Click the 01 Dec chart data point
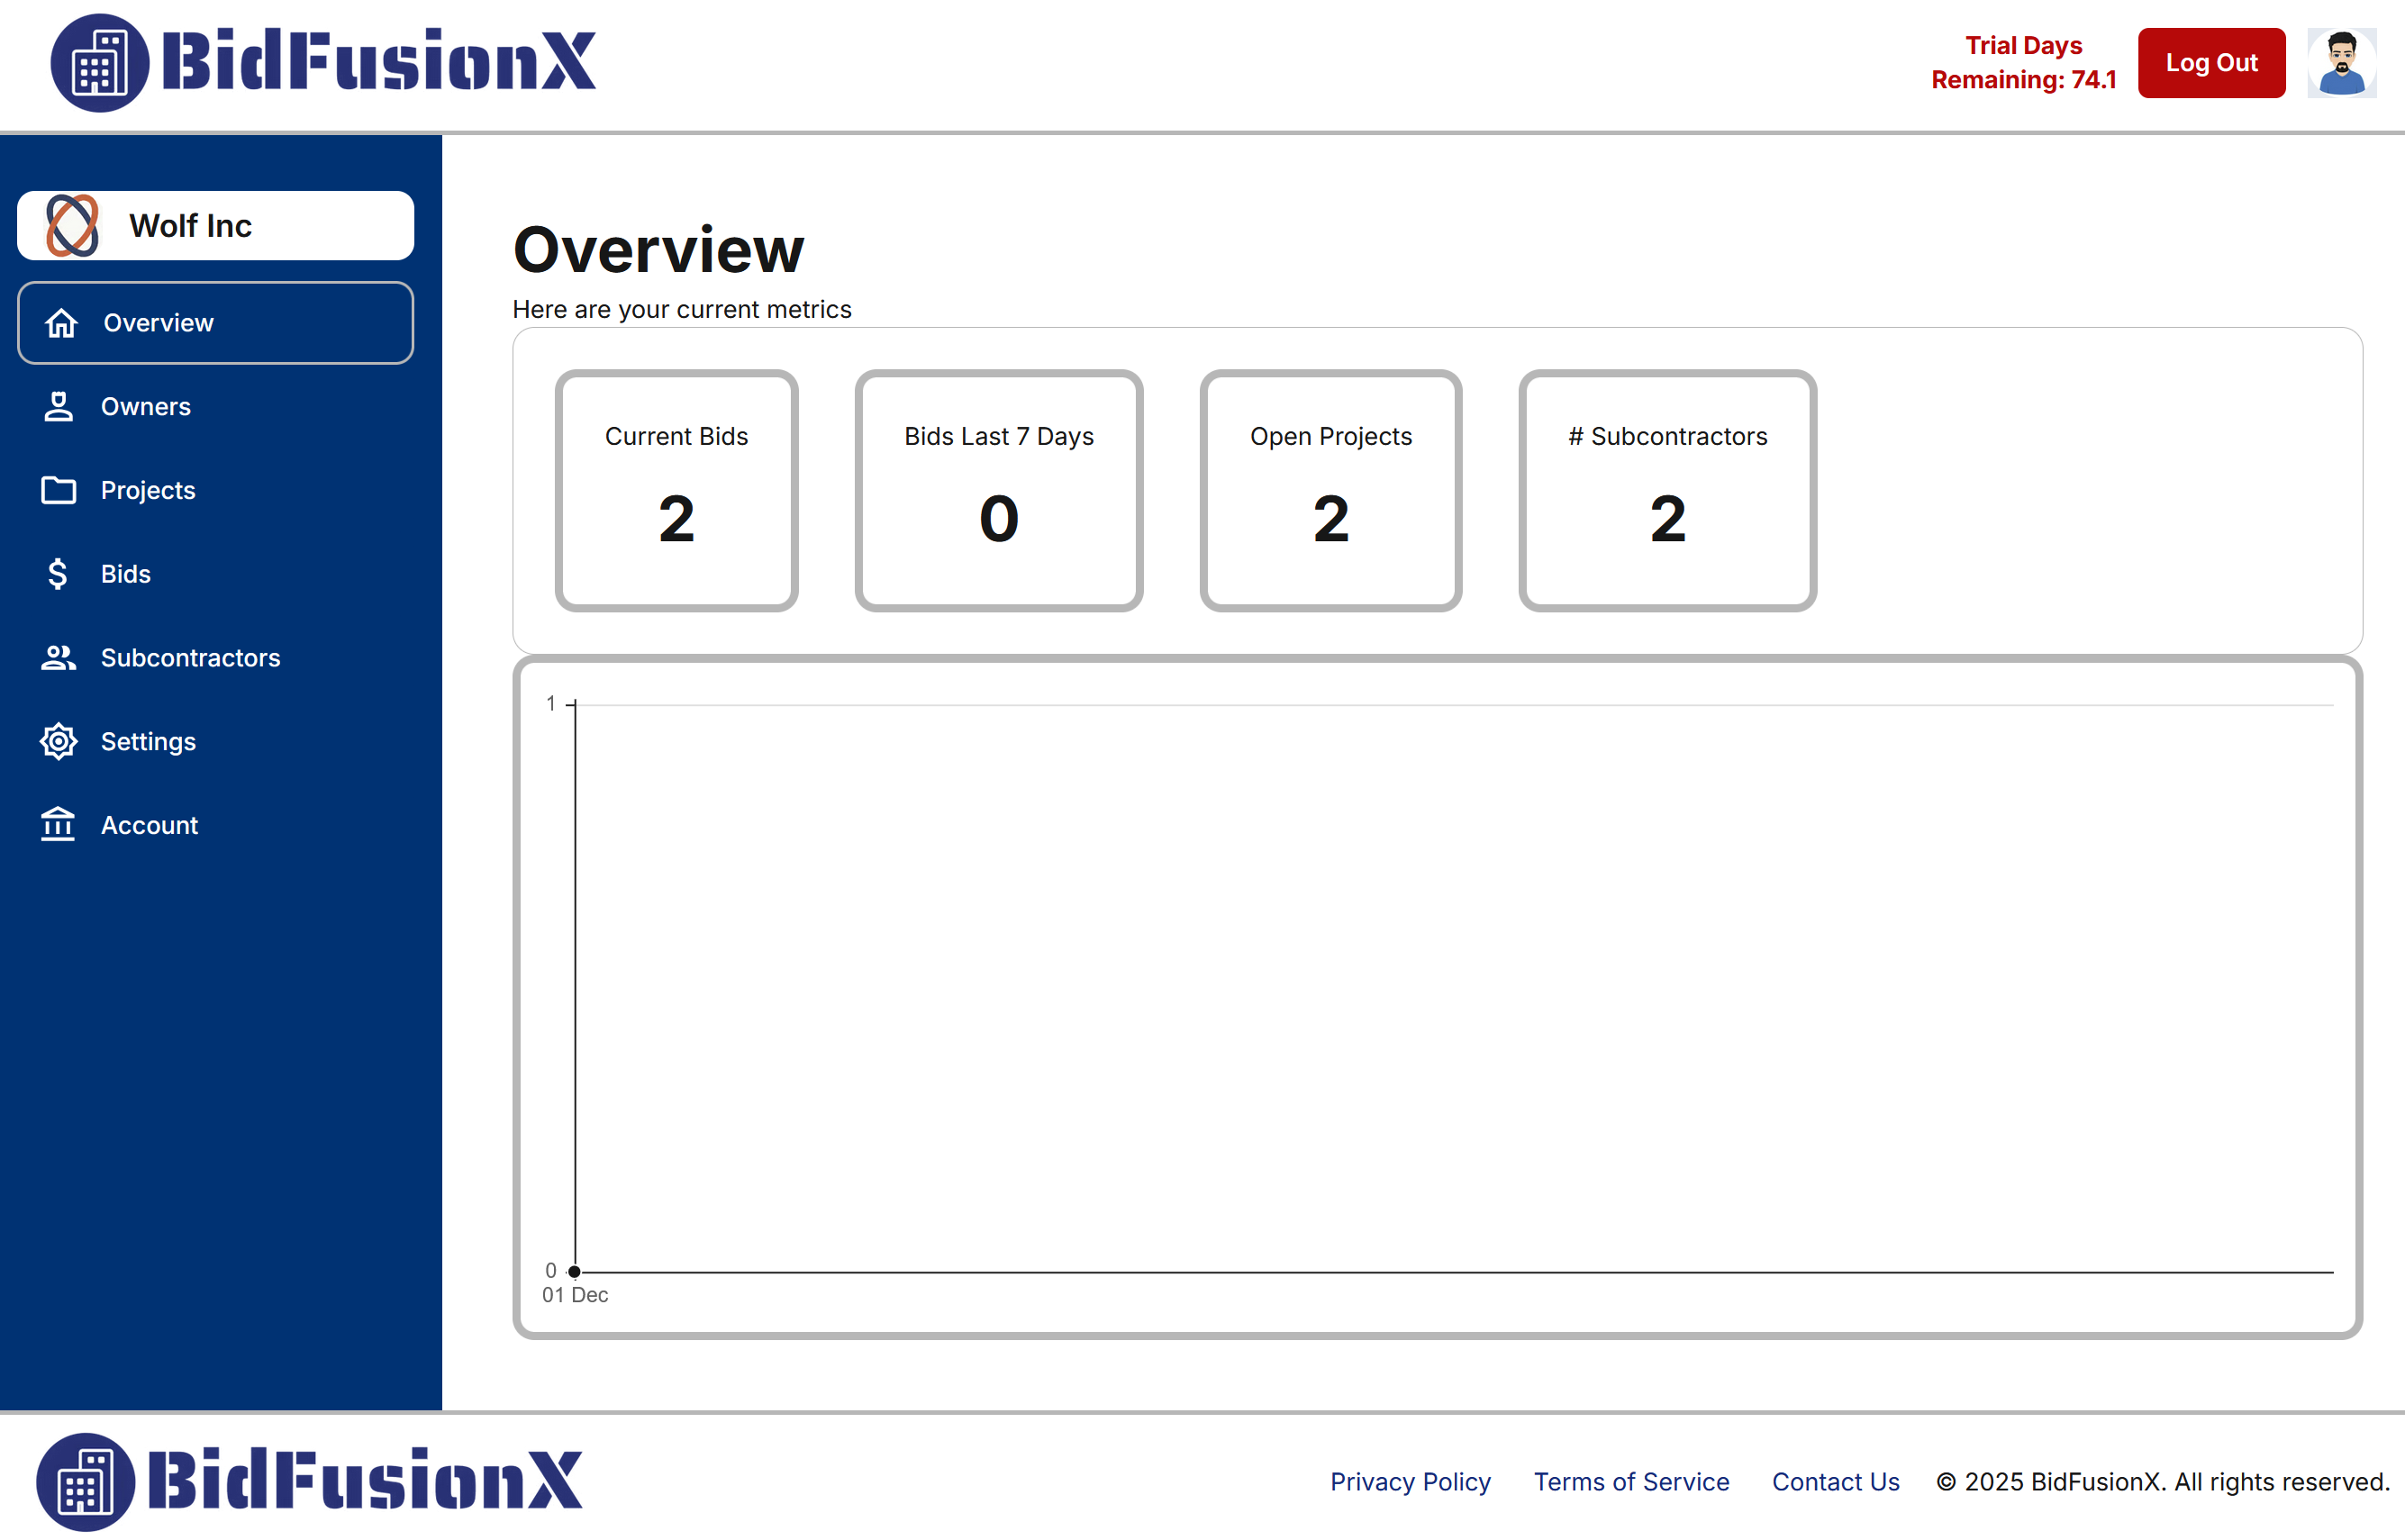 (x=575, y=1270)
